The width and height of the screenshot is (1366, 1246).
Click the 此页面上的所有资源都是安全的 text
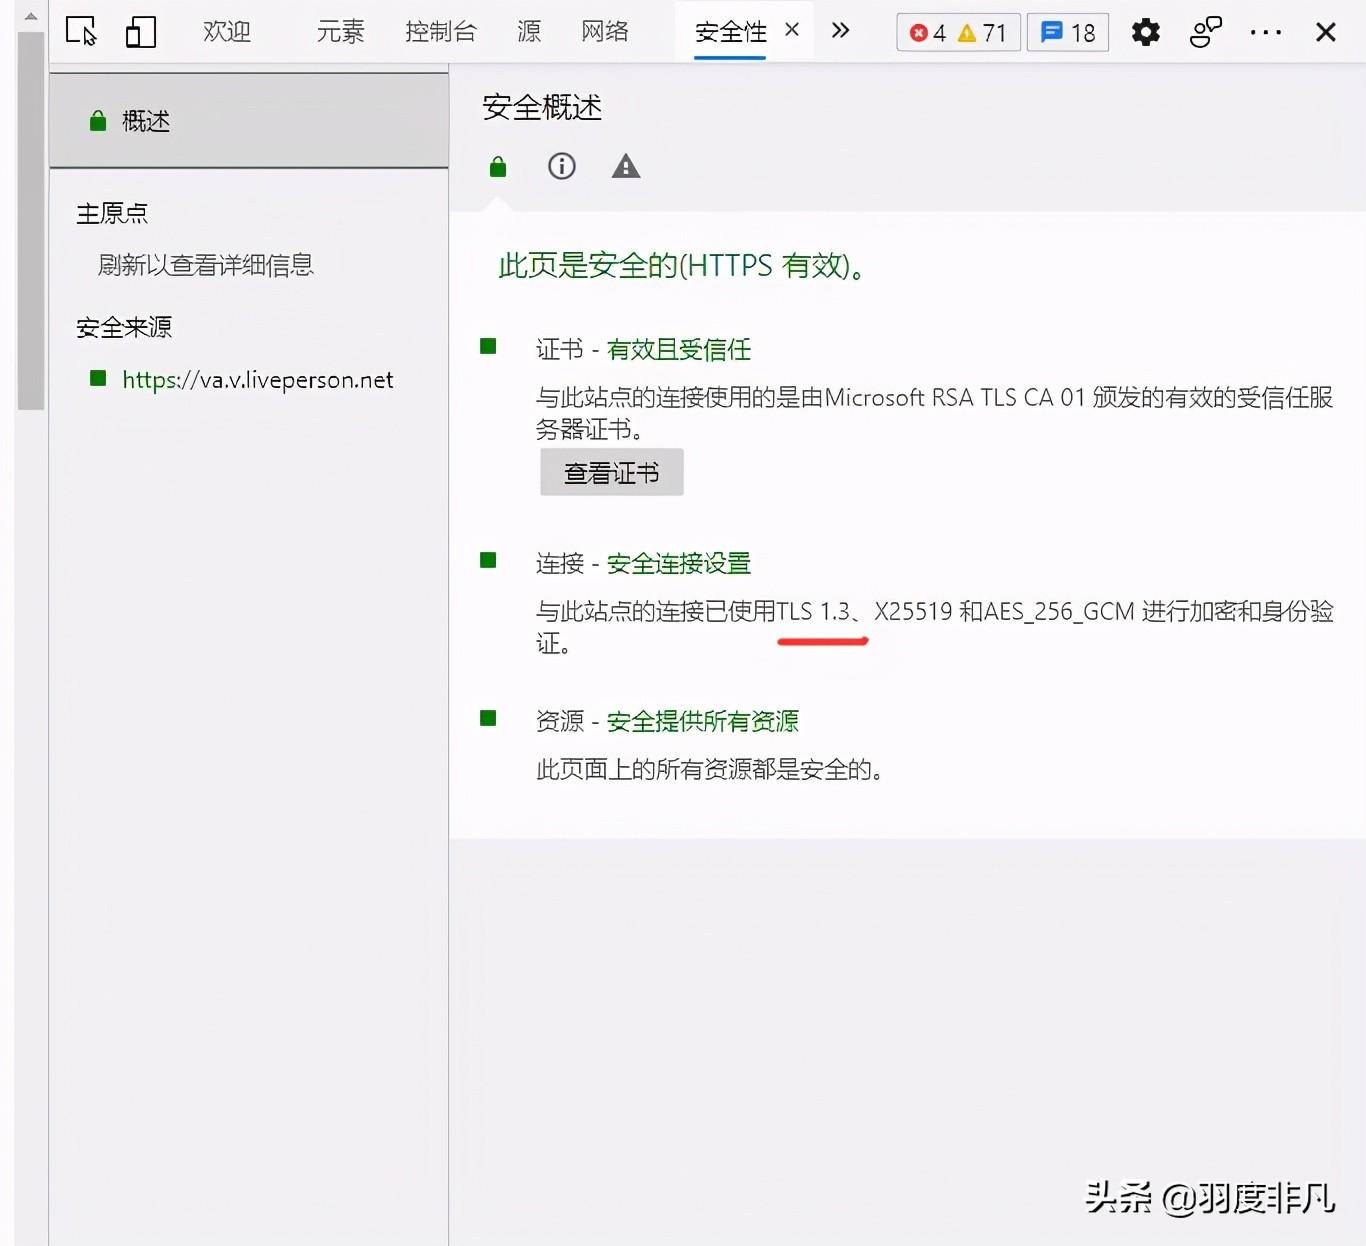(x=710, y=769)
